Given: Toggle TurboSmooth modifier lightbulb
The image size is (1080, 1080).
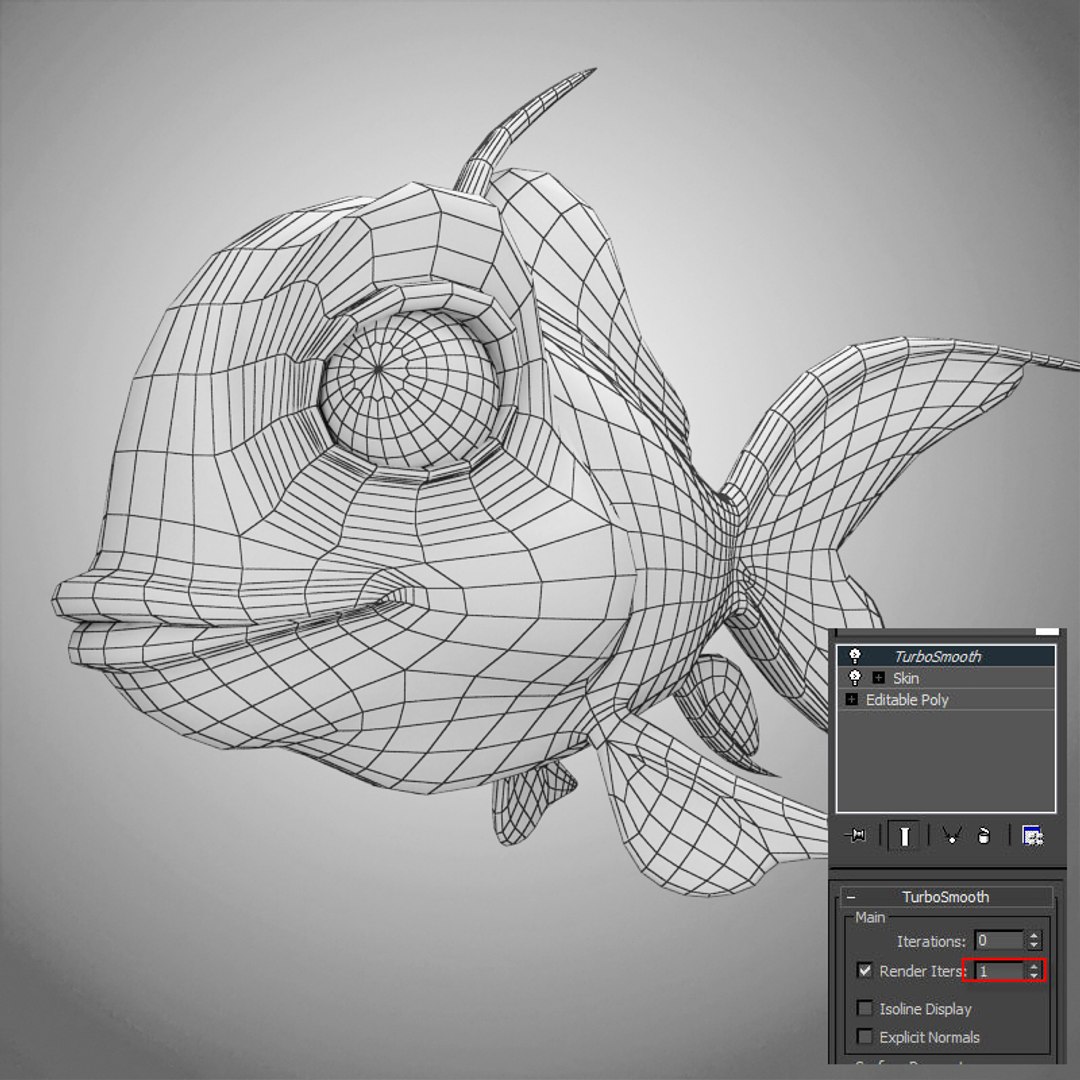Looking at the screenshot, I should point(855,656).
